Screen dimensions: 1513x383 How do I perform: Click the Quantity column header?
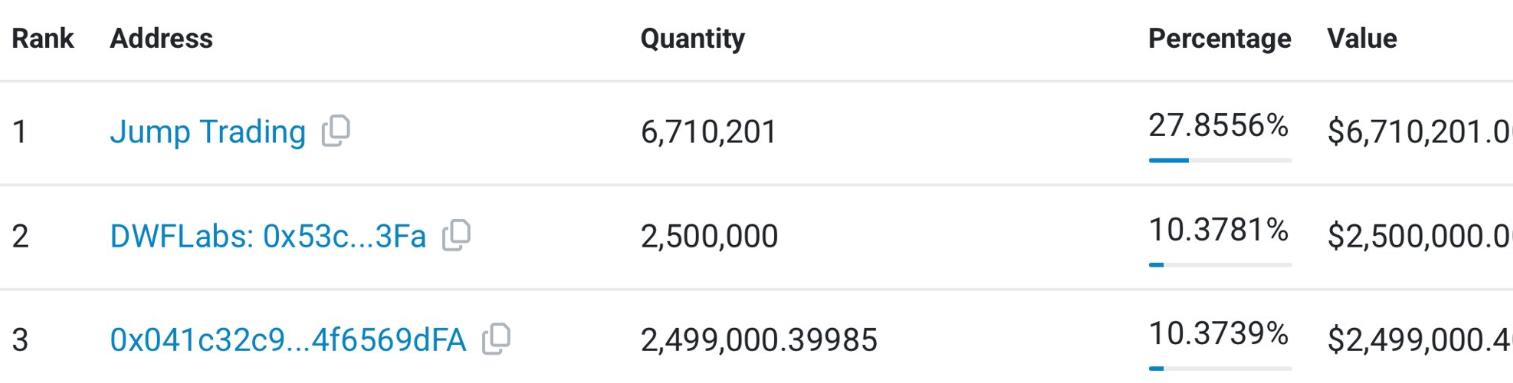coord(692,39)
